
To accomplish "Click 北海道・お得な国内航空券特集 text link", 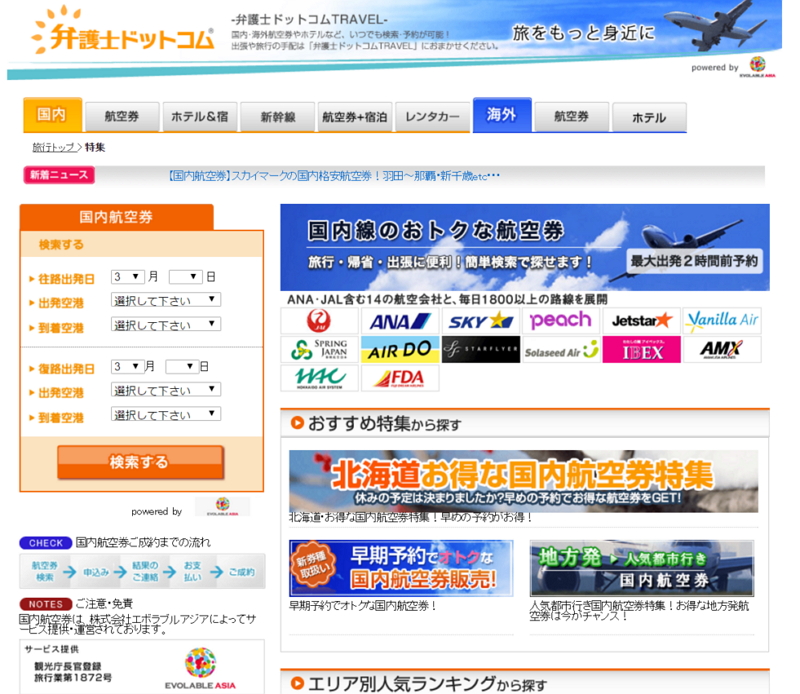I will pos(411,517).
